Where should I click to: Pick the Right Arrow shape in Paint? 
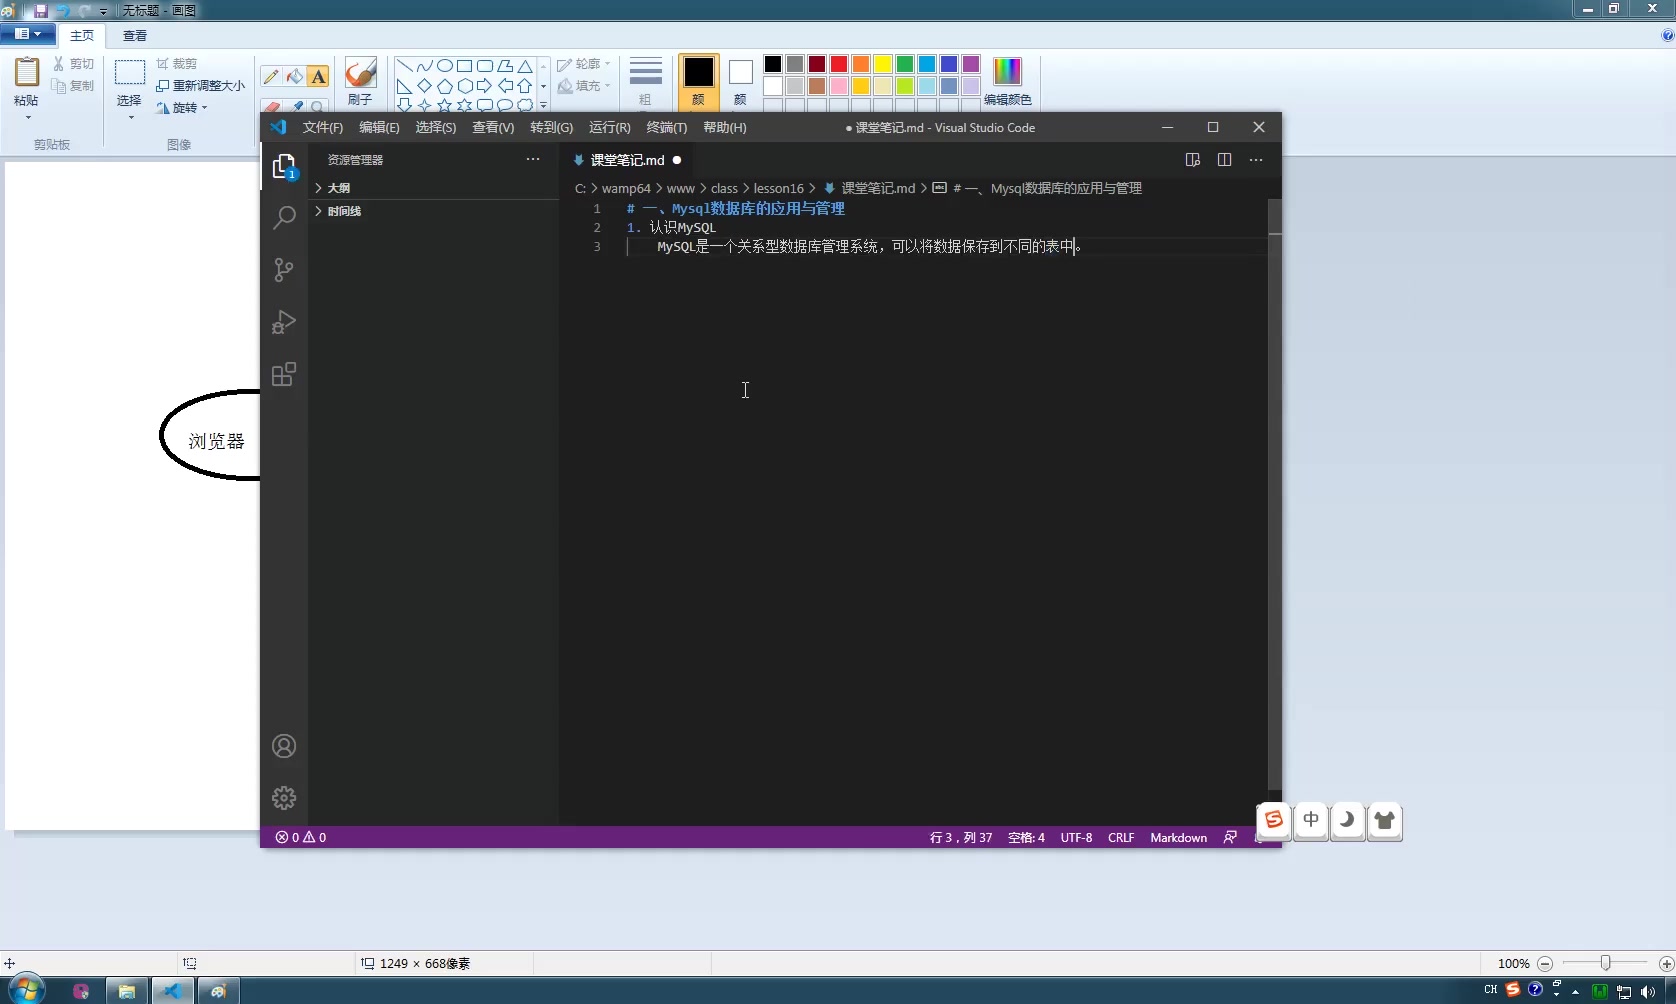pos(485,86)
